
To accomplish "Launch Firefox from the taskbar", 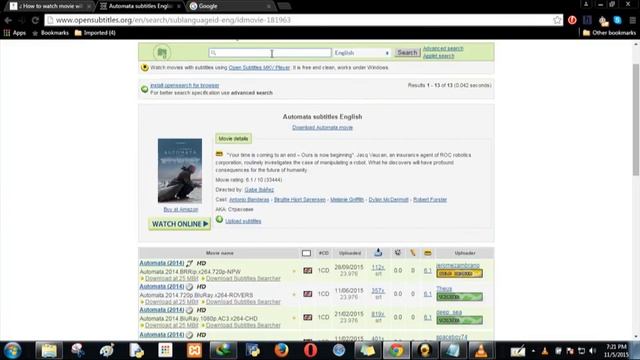I will pos(281,350).
